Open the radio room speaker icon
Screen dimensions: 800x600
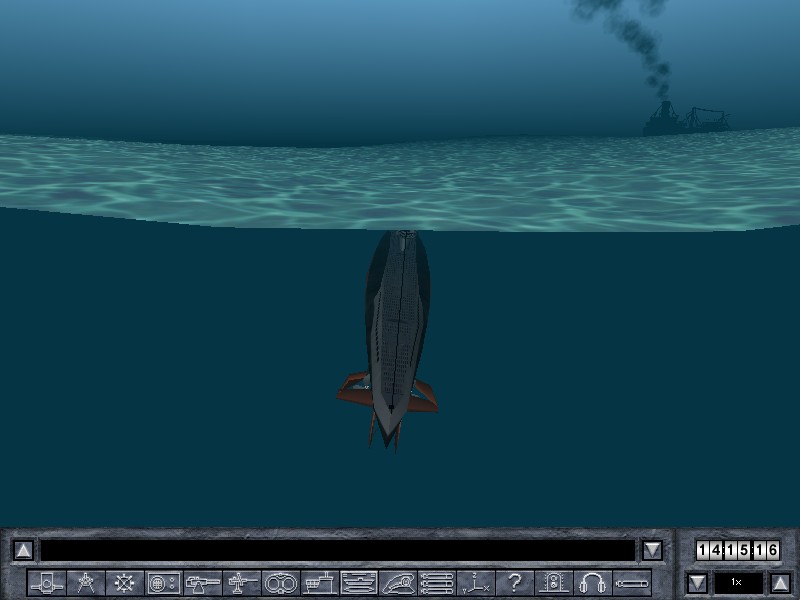554,583
